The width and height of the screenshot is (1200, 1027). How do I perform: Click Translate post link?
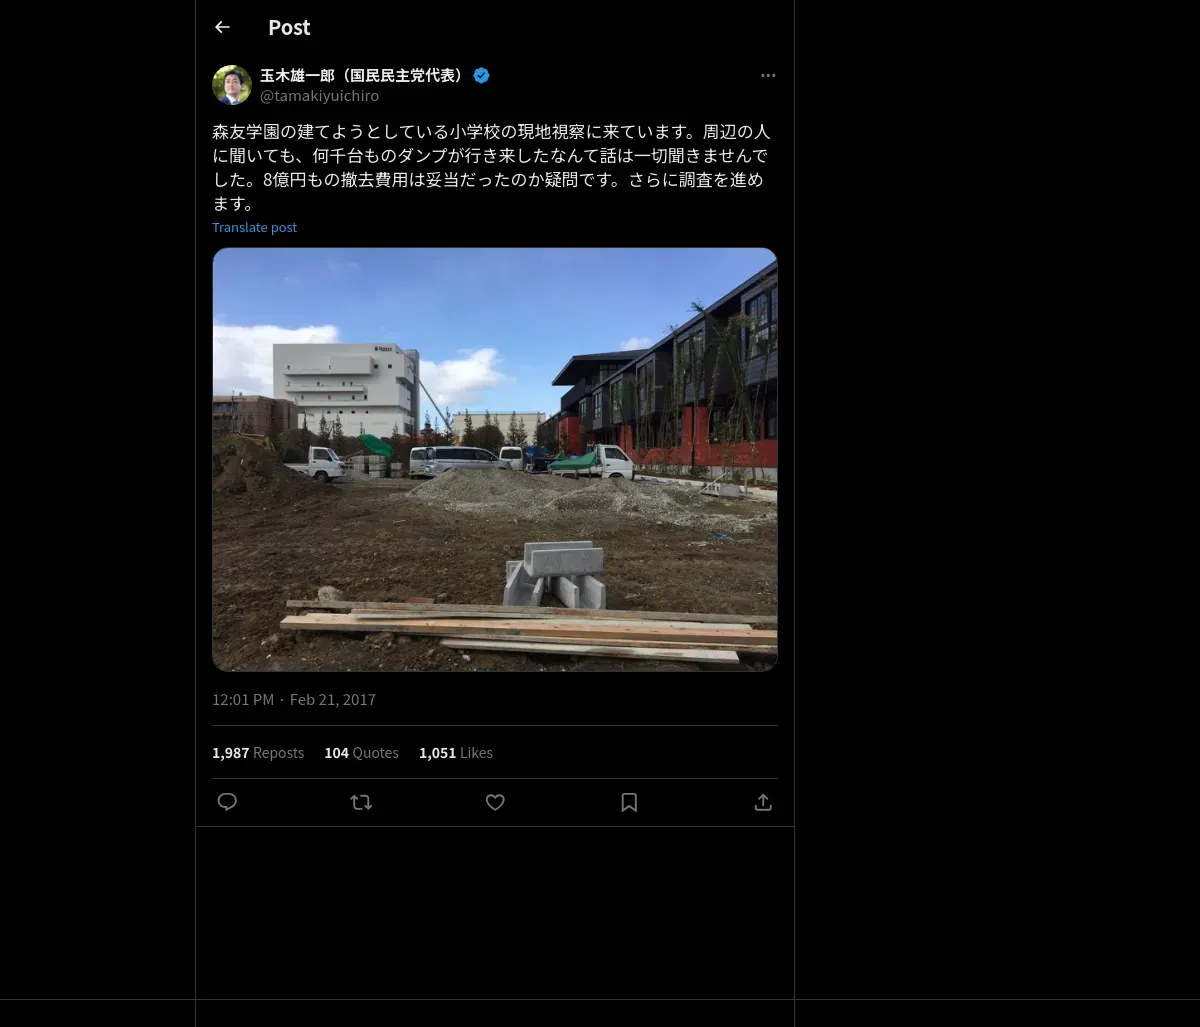254,227
